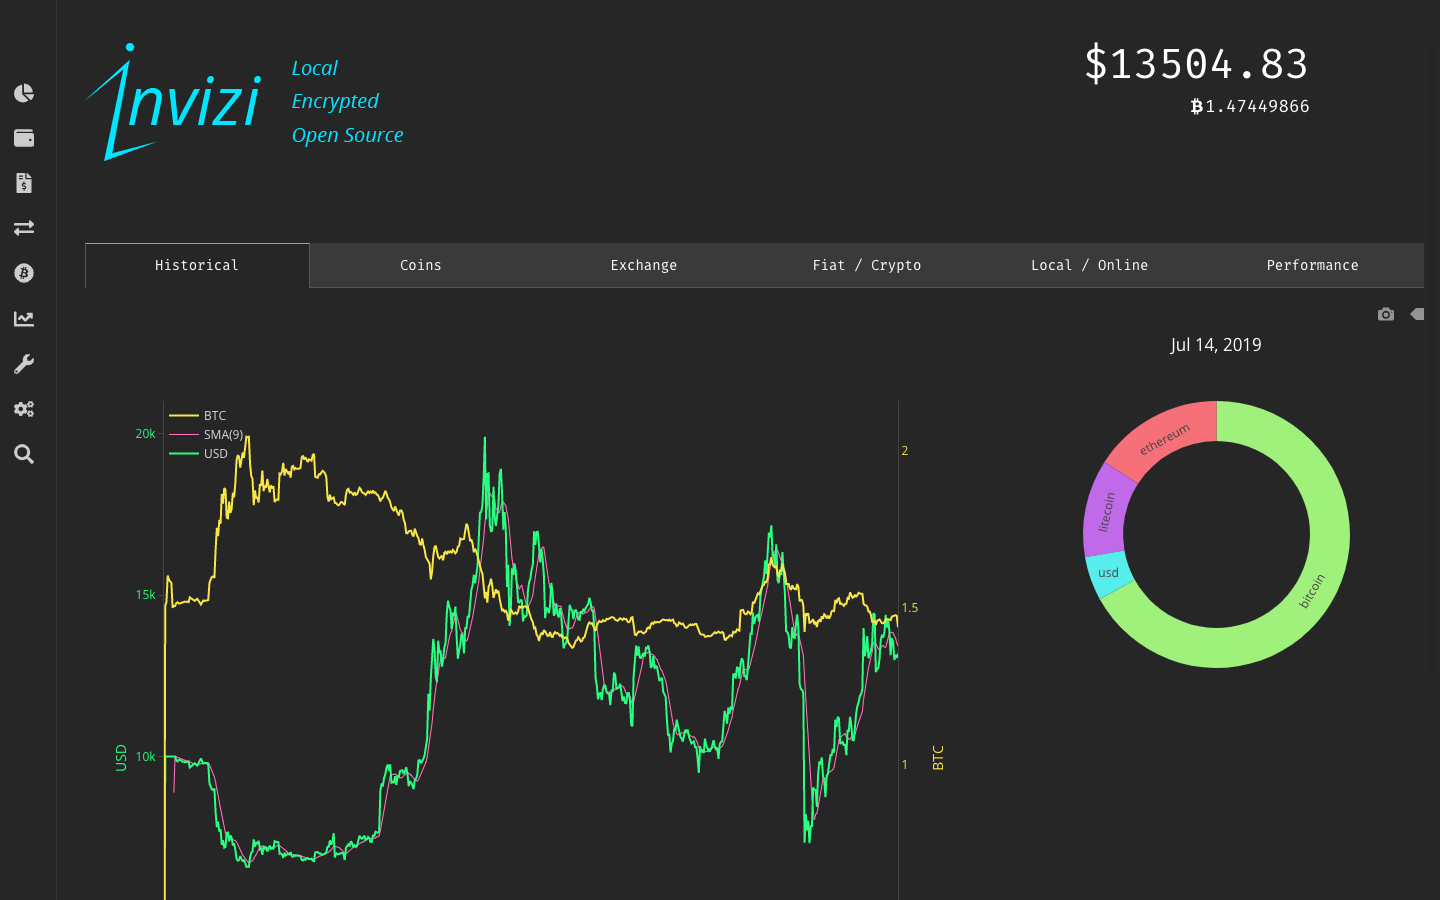Open the line chart sidebar icon
This screenshot has height=900, width=1440.
[x=24, y=319]
